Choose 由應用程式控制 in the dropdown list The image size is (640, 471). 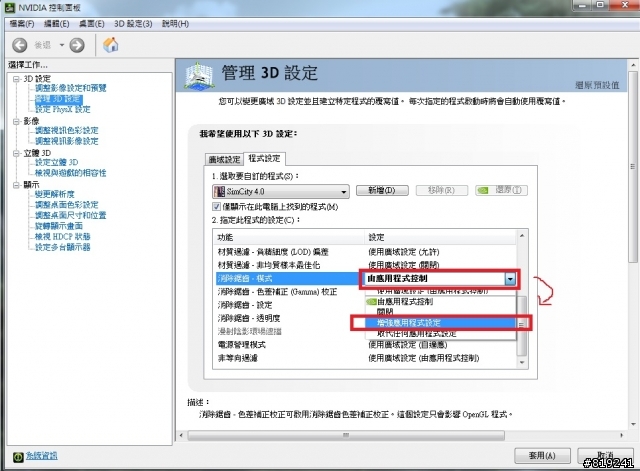pyautogui.click(x=441, y=302)
